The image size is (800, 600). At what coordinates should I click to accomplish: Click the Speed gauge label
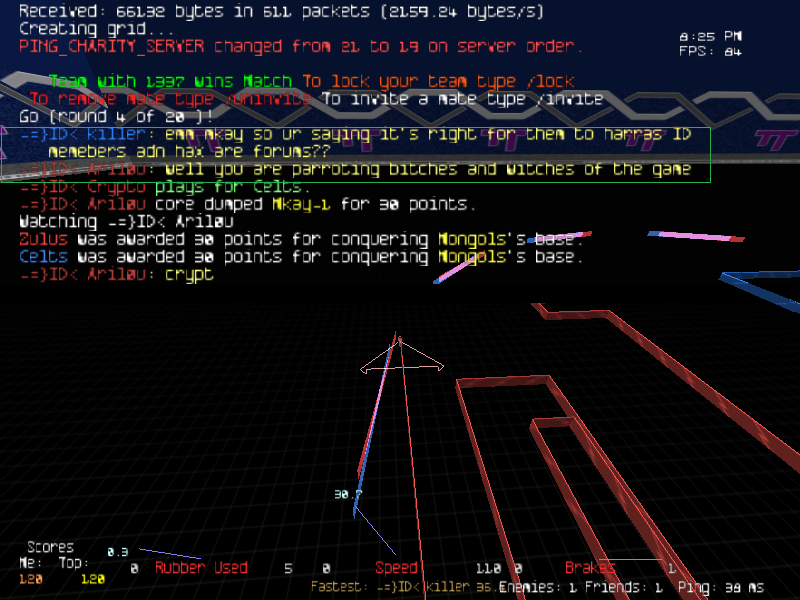pyautogui.click(x=396, y=568)
